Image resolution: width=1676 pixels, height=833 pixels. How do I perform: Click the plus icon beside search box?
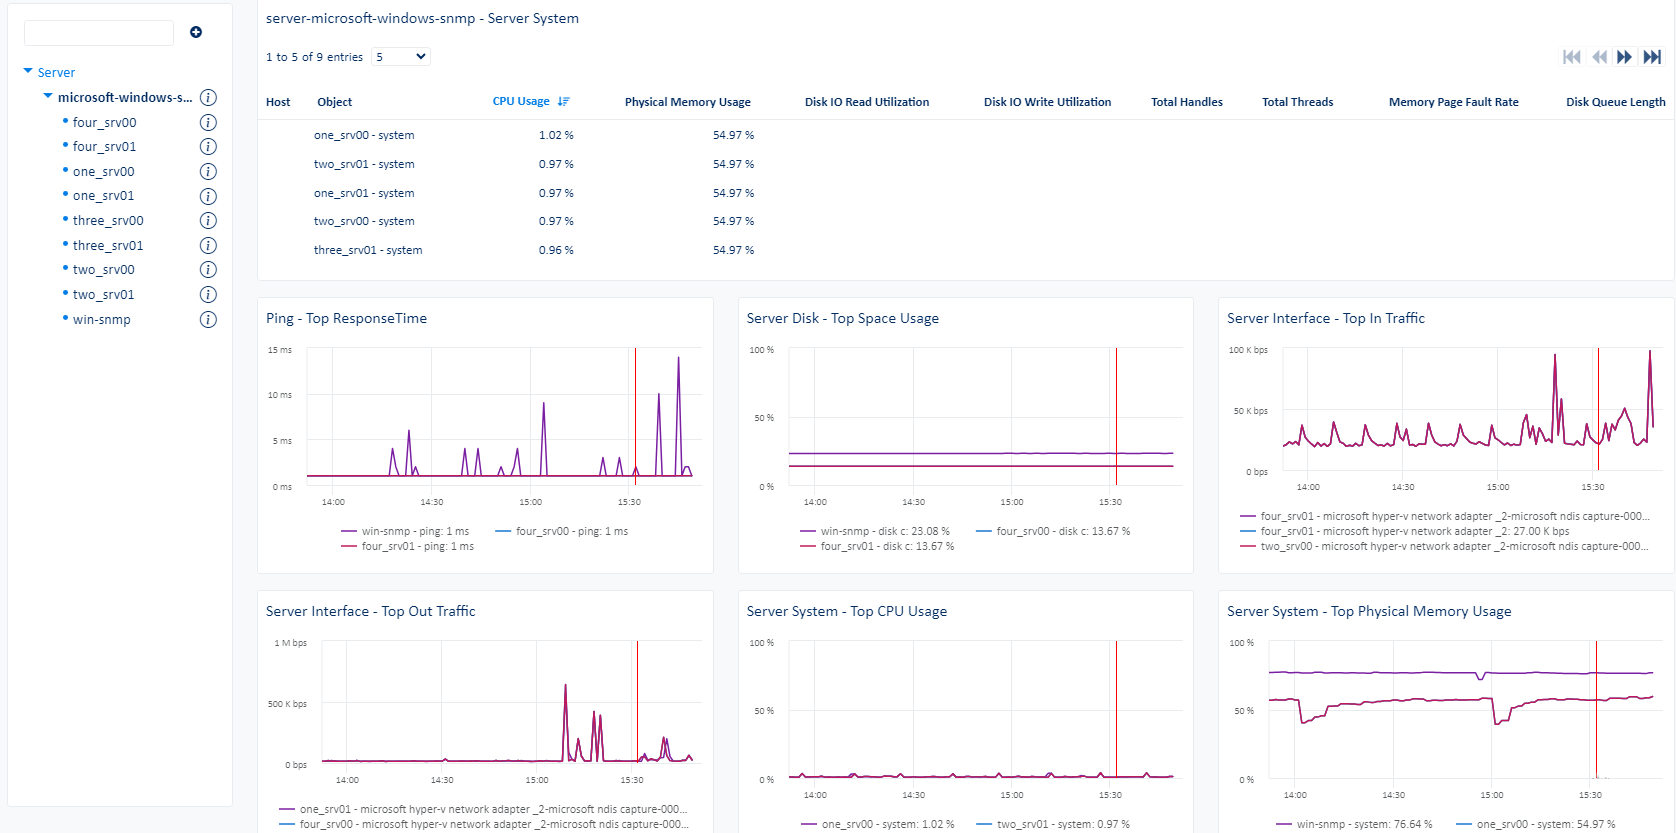[x=196, y=32]
